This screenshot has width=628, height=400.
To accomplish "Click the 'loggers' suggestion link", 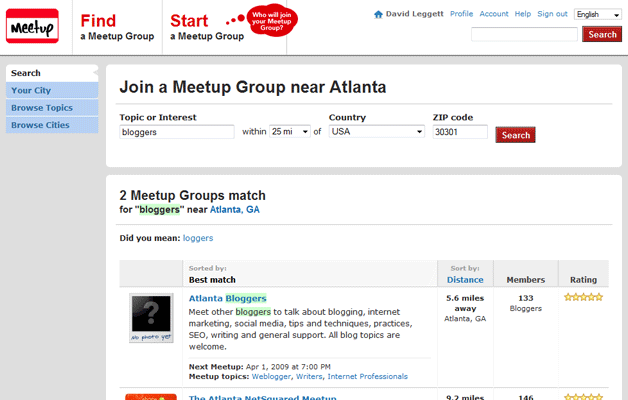I will click(198, 238).
